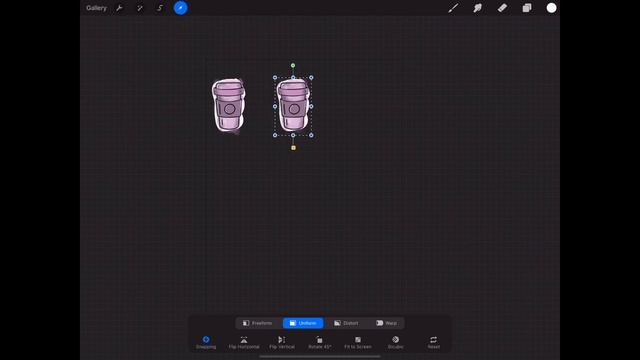This screenshot has width=640, height=360.
Task: Open the Actions wrench menu
Action: click(119, 8)
